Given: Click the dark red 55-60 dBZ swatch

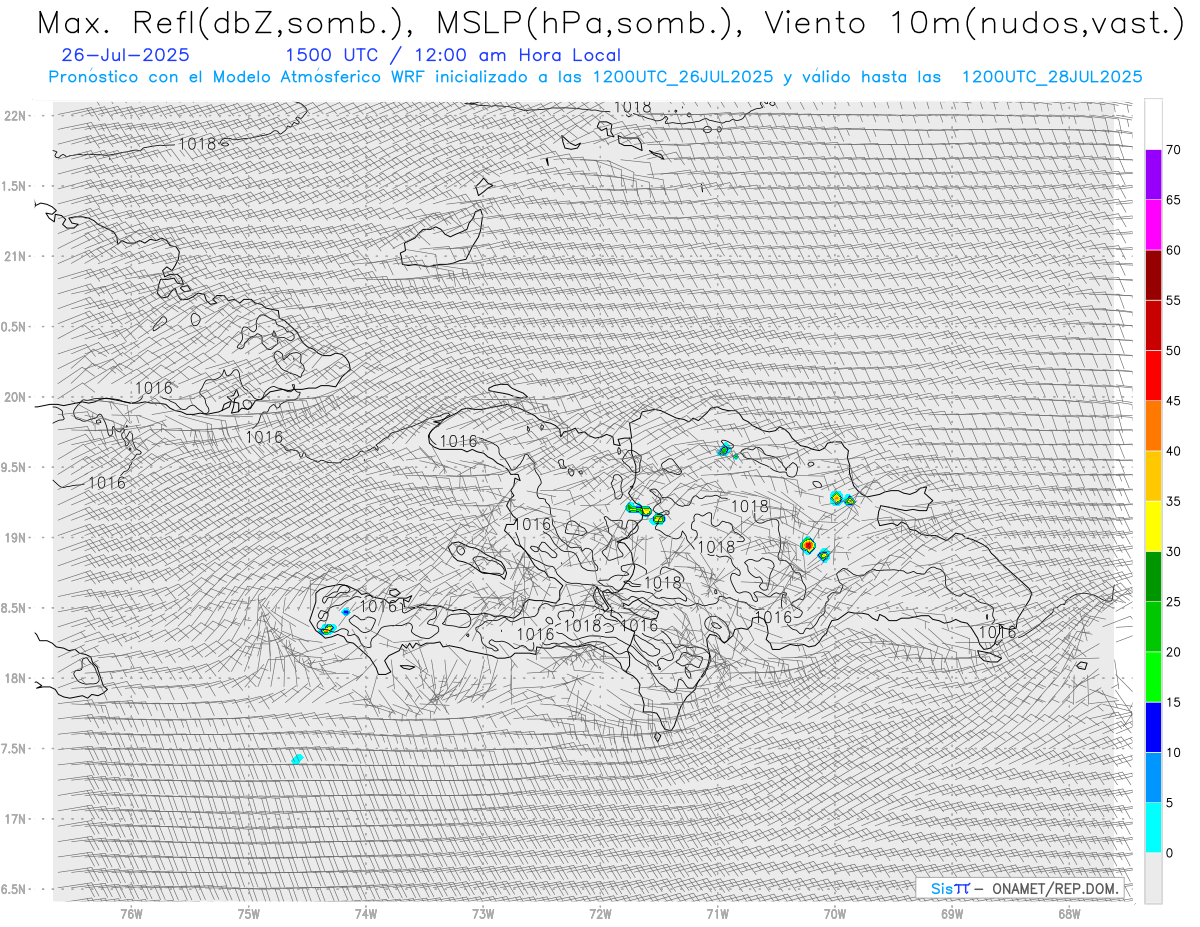Looking at the screenshot, I should click(x=1153, y=275).
